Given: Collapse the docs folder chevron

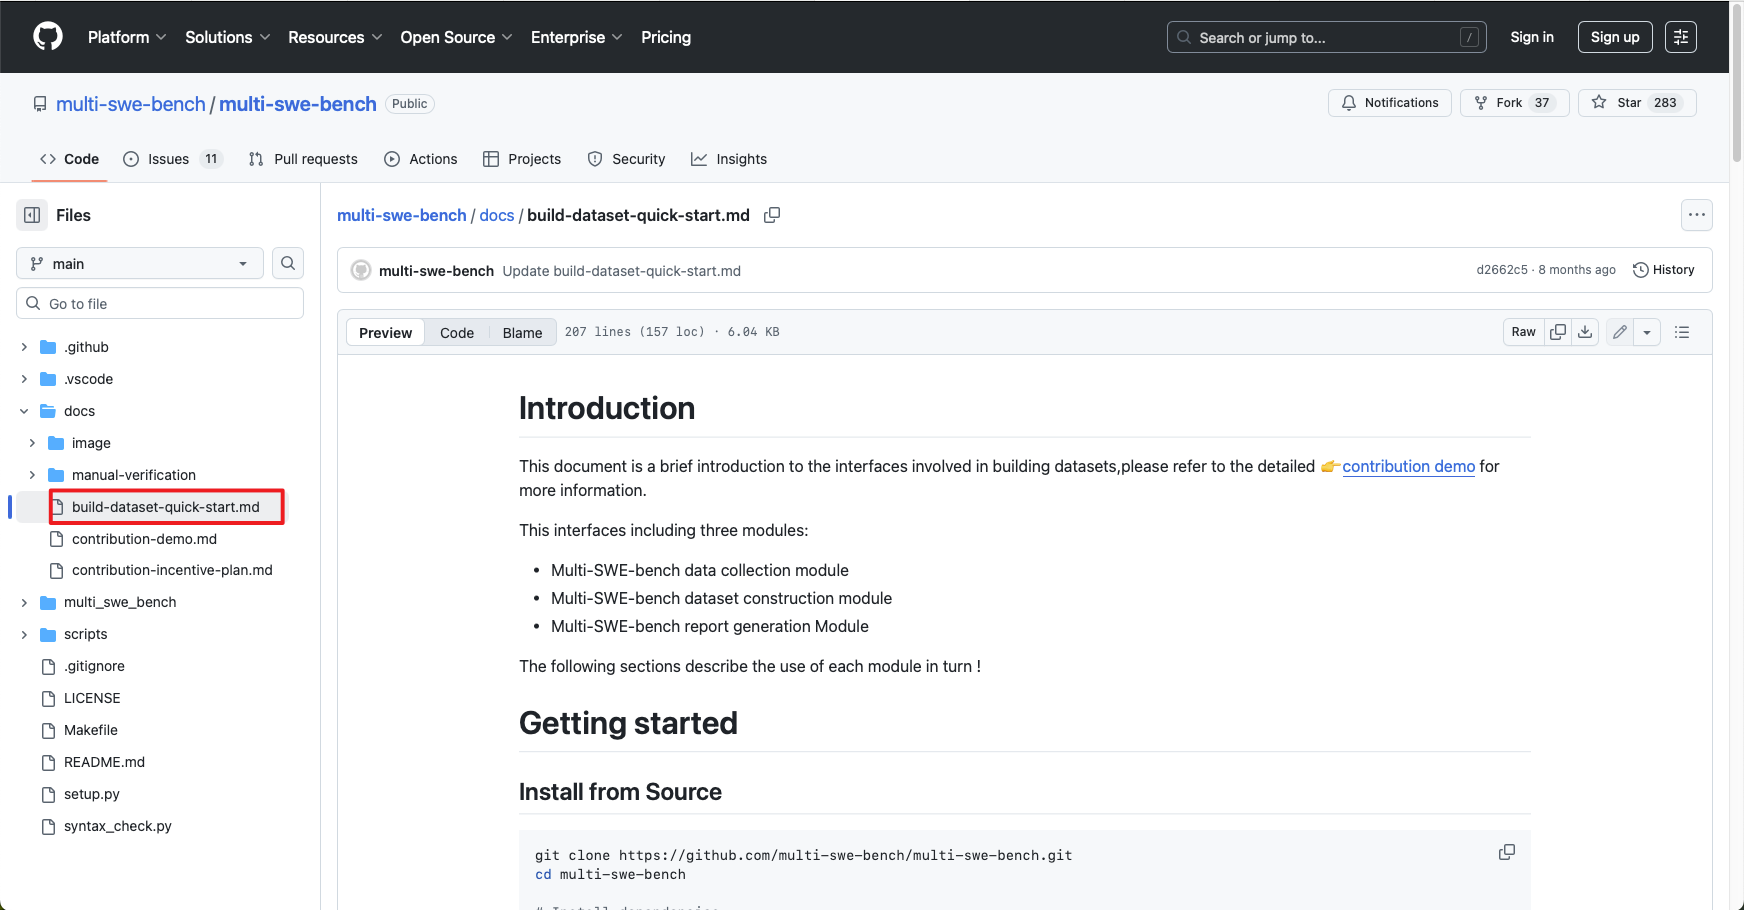Looking at the screenshot, I should [24, 411].
